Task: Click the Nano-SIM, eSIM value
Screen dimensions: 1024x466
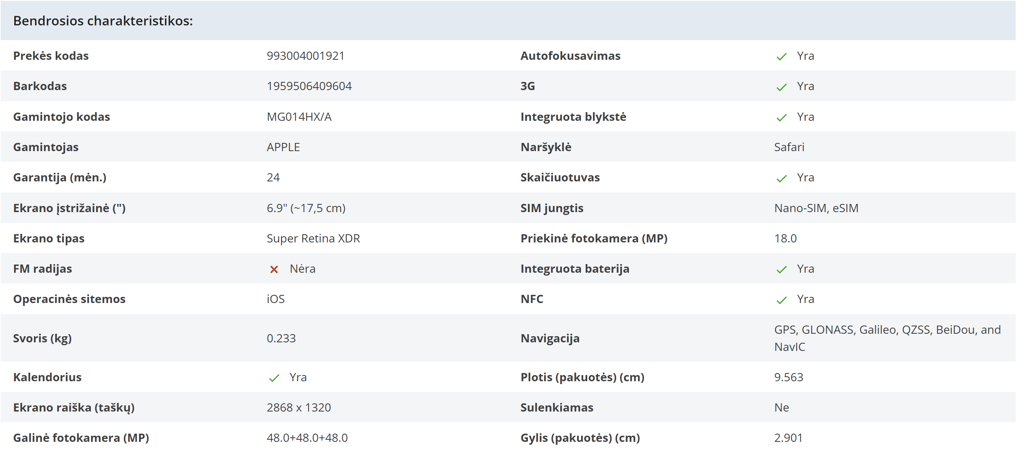Action: 816,208
